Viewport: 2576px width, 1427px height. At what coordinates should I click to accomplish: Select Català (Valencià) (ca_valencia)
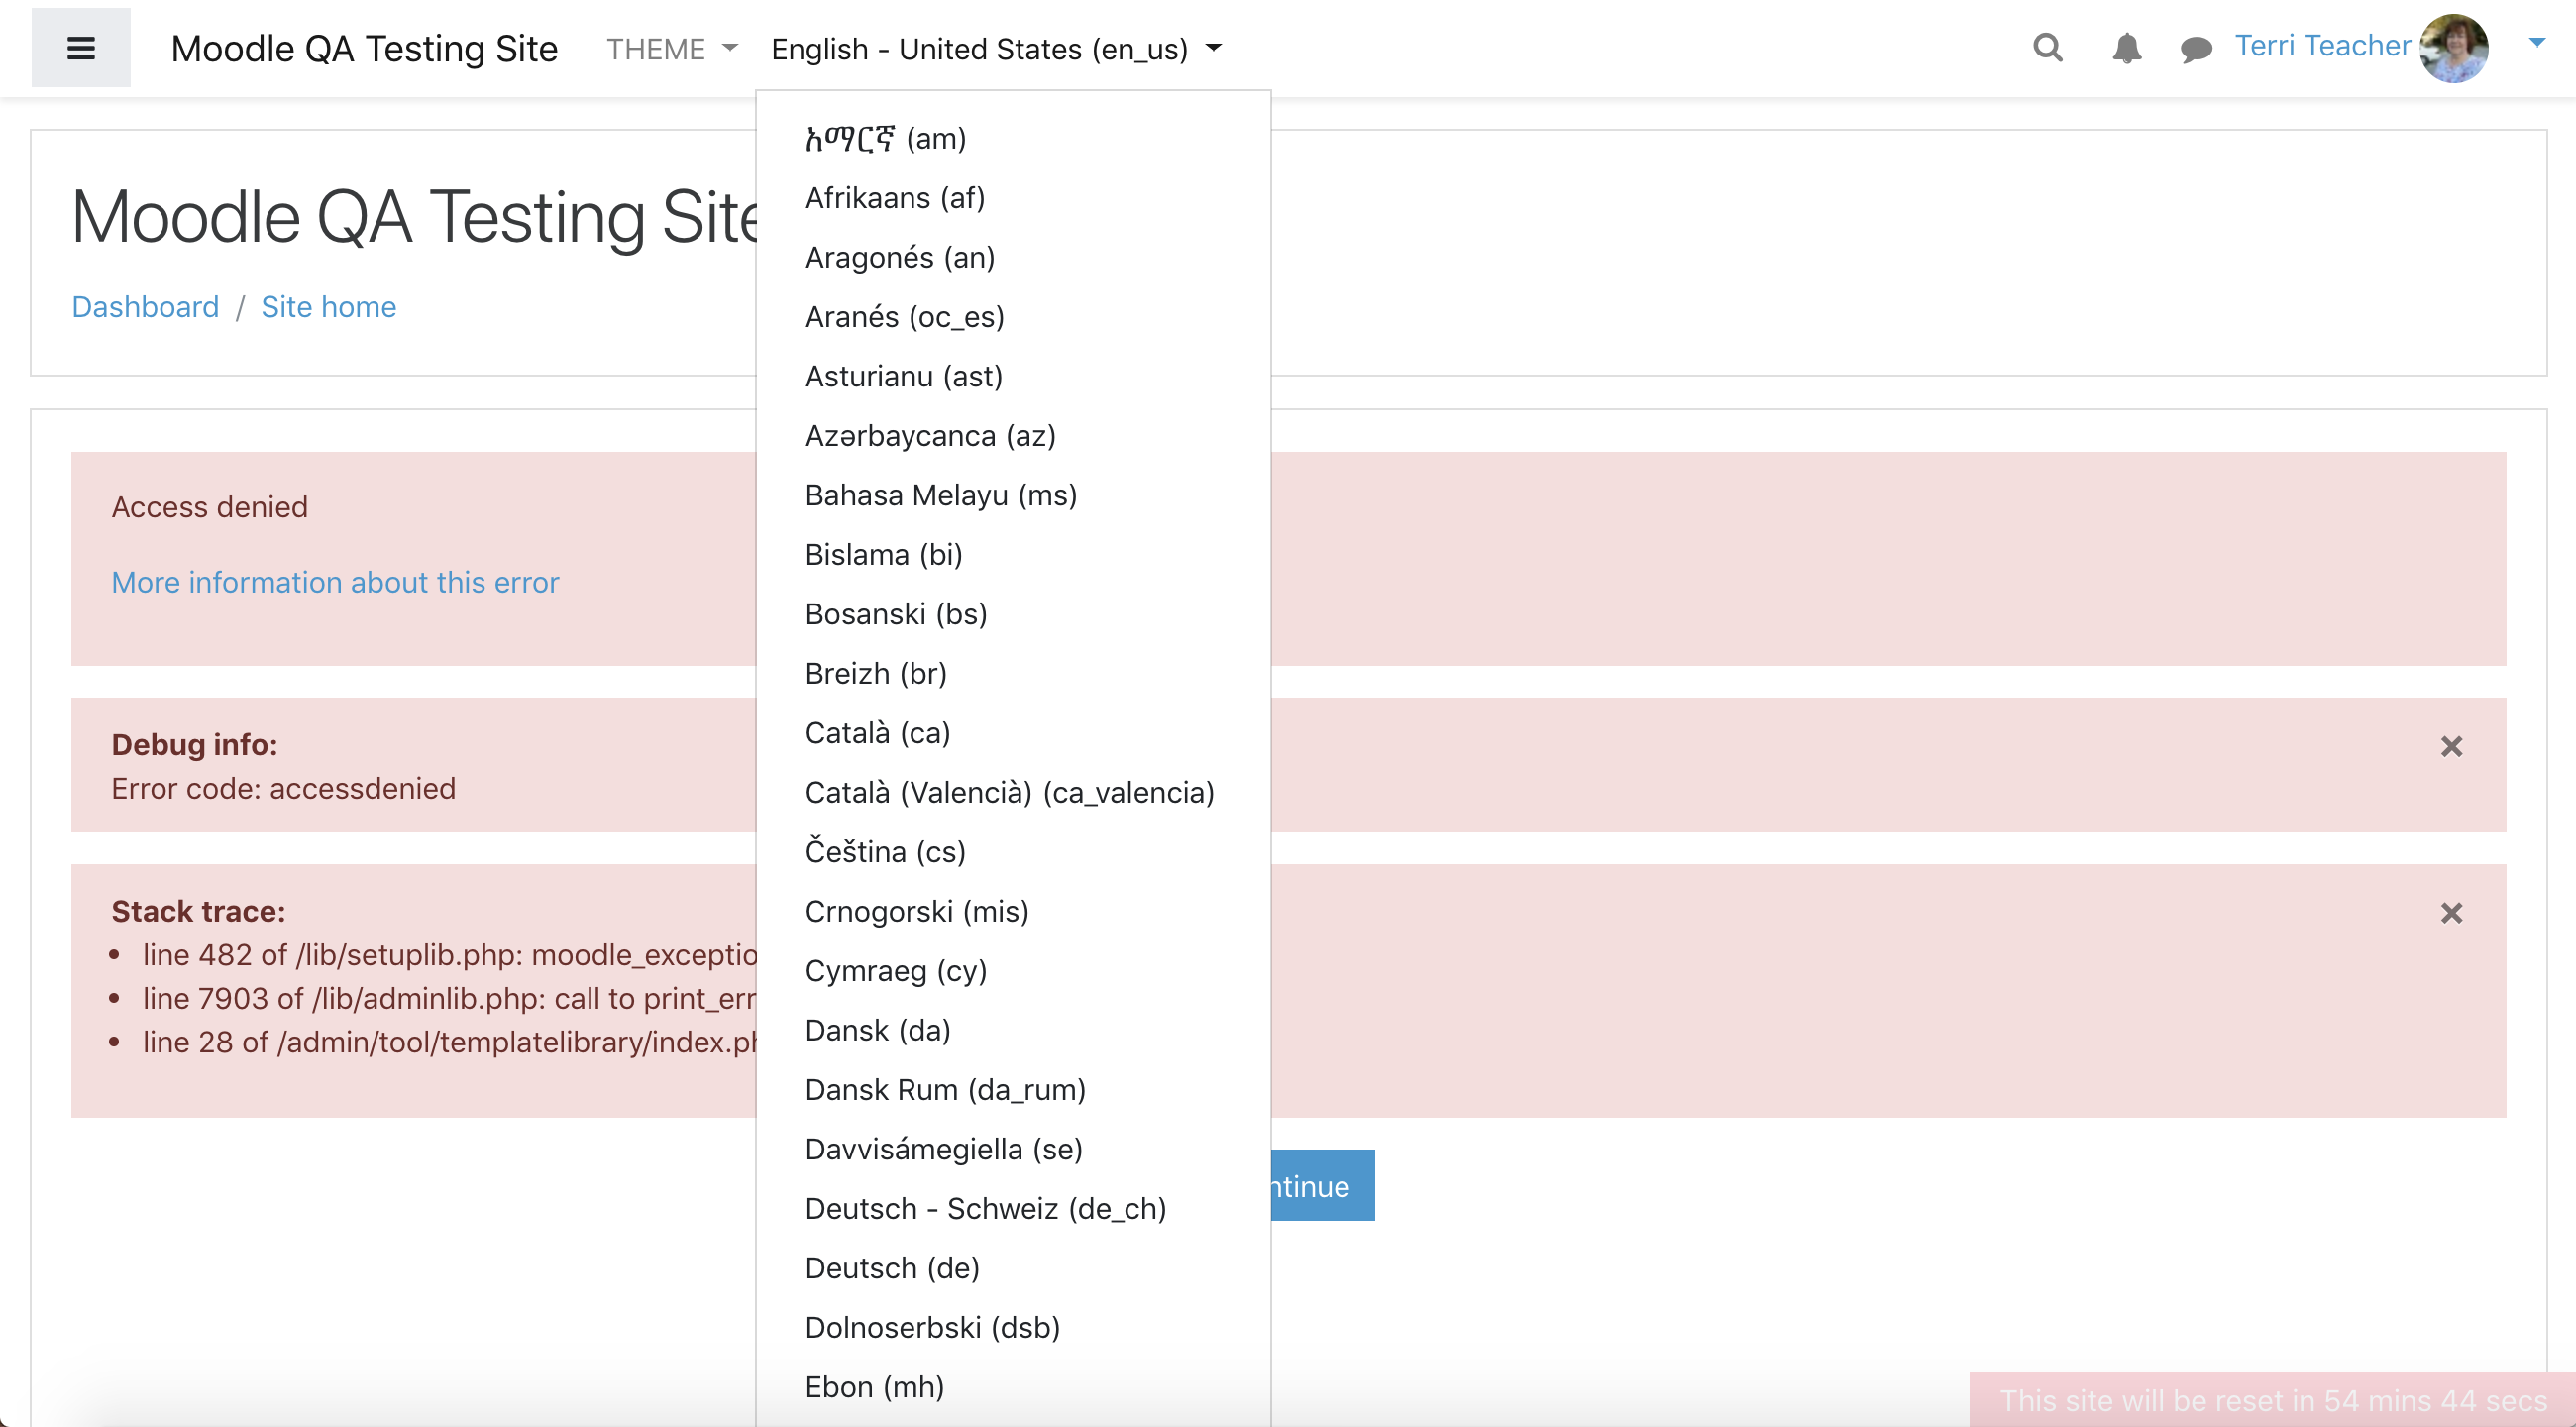pos(1012,793)
